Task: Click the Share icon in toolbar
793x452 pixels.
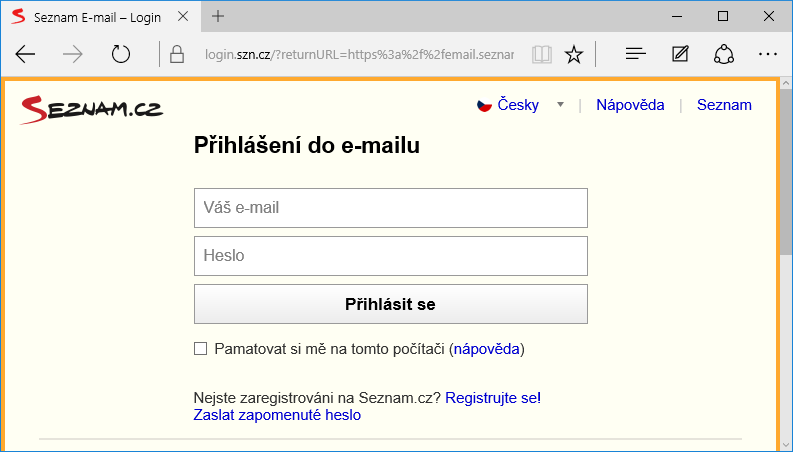Action: click(x=725, y=54)
